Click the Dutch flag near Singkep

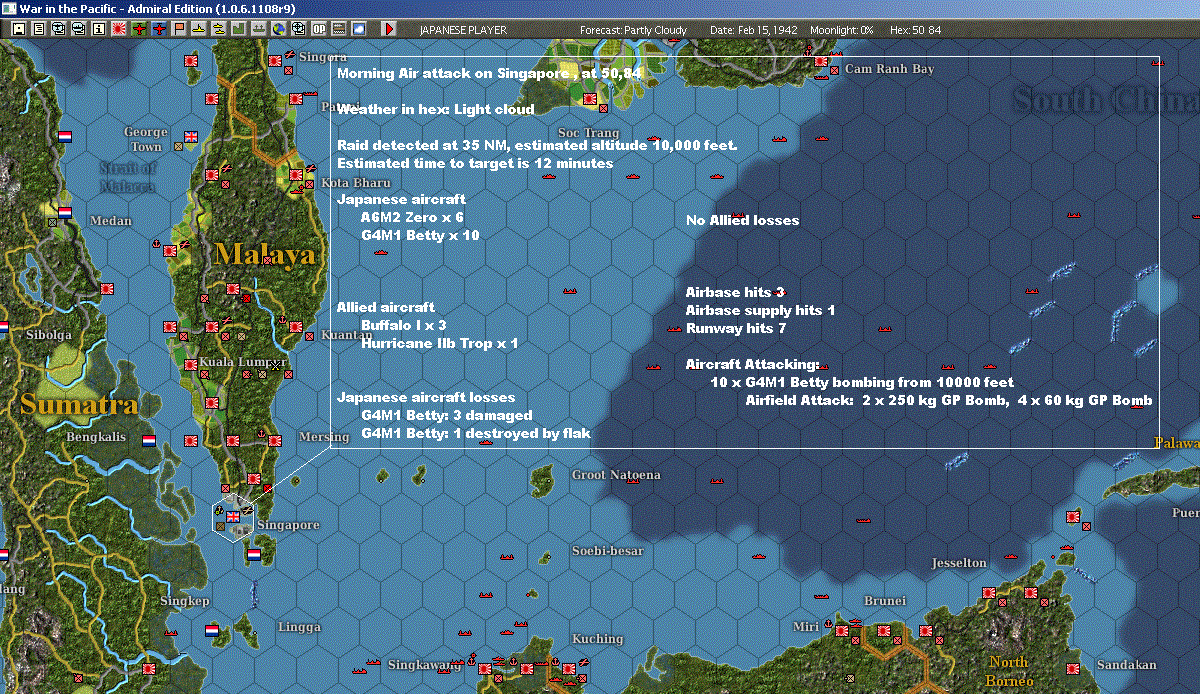click(212, 631)
